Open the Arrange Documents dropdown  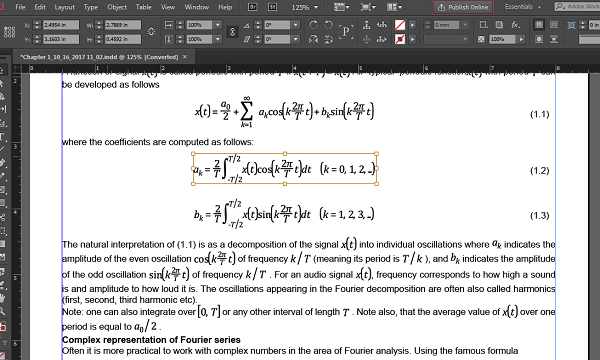click(394, 7)
